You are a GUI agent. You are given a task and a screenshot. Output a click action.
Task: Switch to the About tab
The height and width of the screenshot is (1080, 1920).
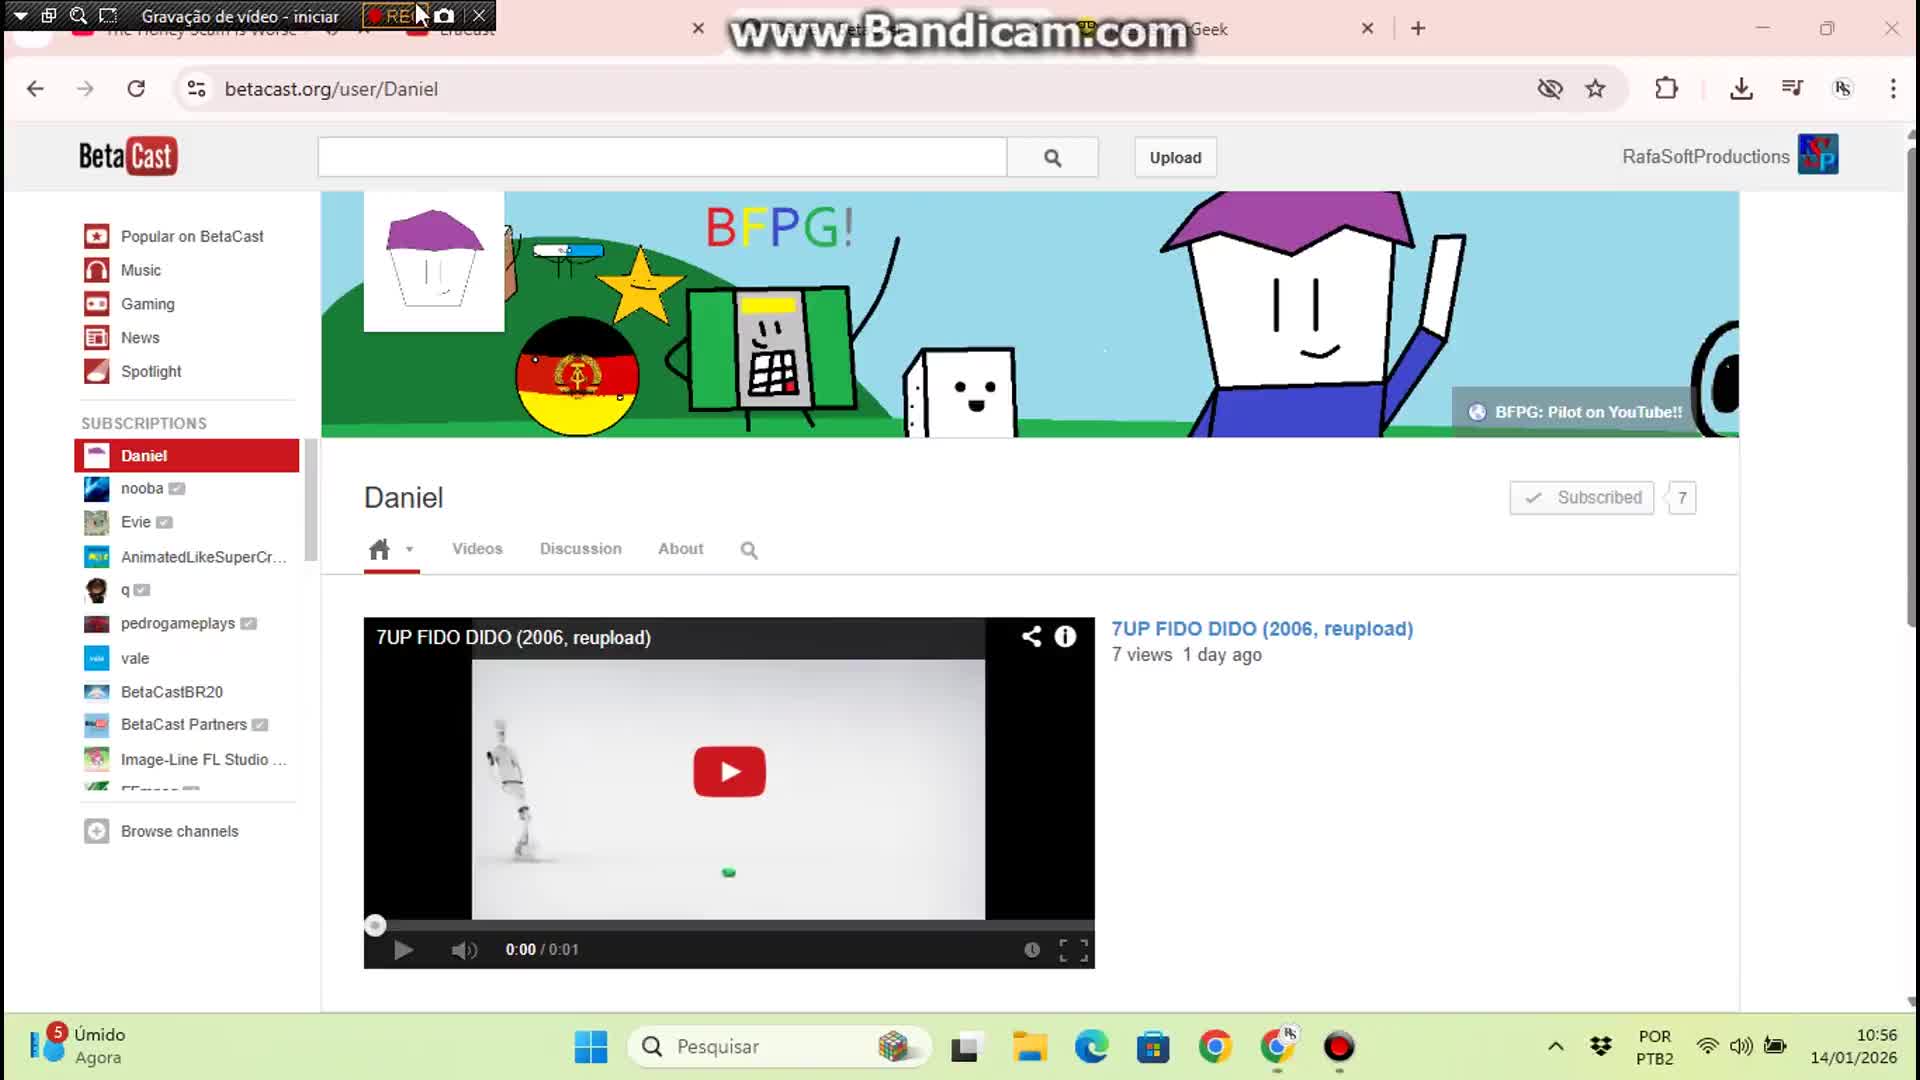[680, 549]
